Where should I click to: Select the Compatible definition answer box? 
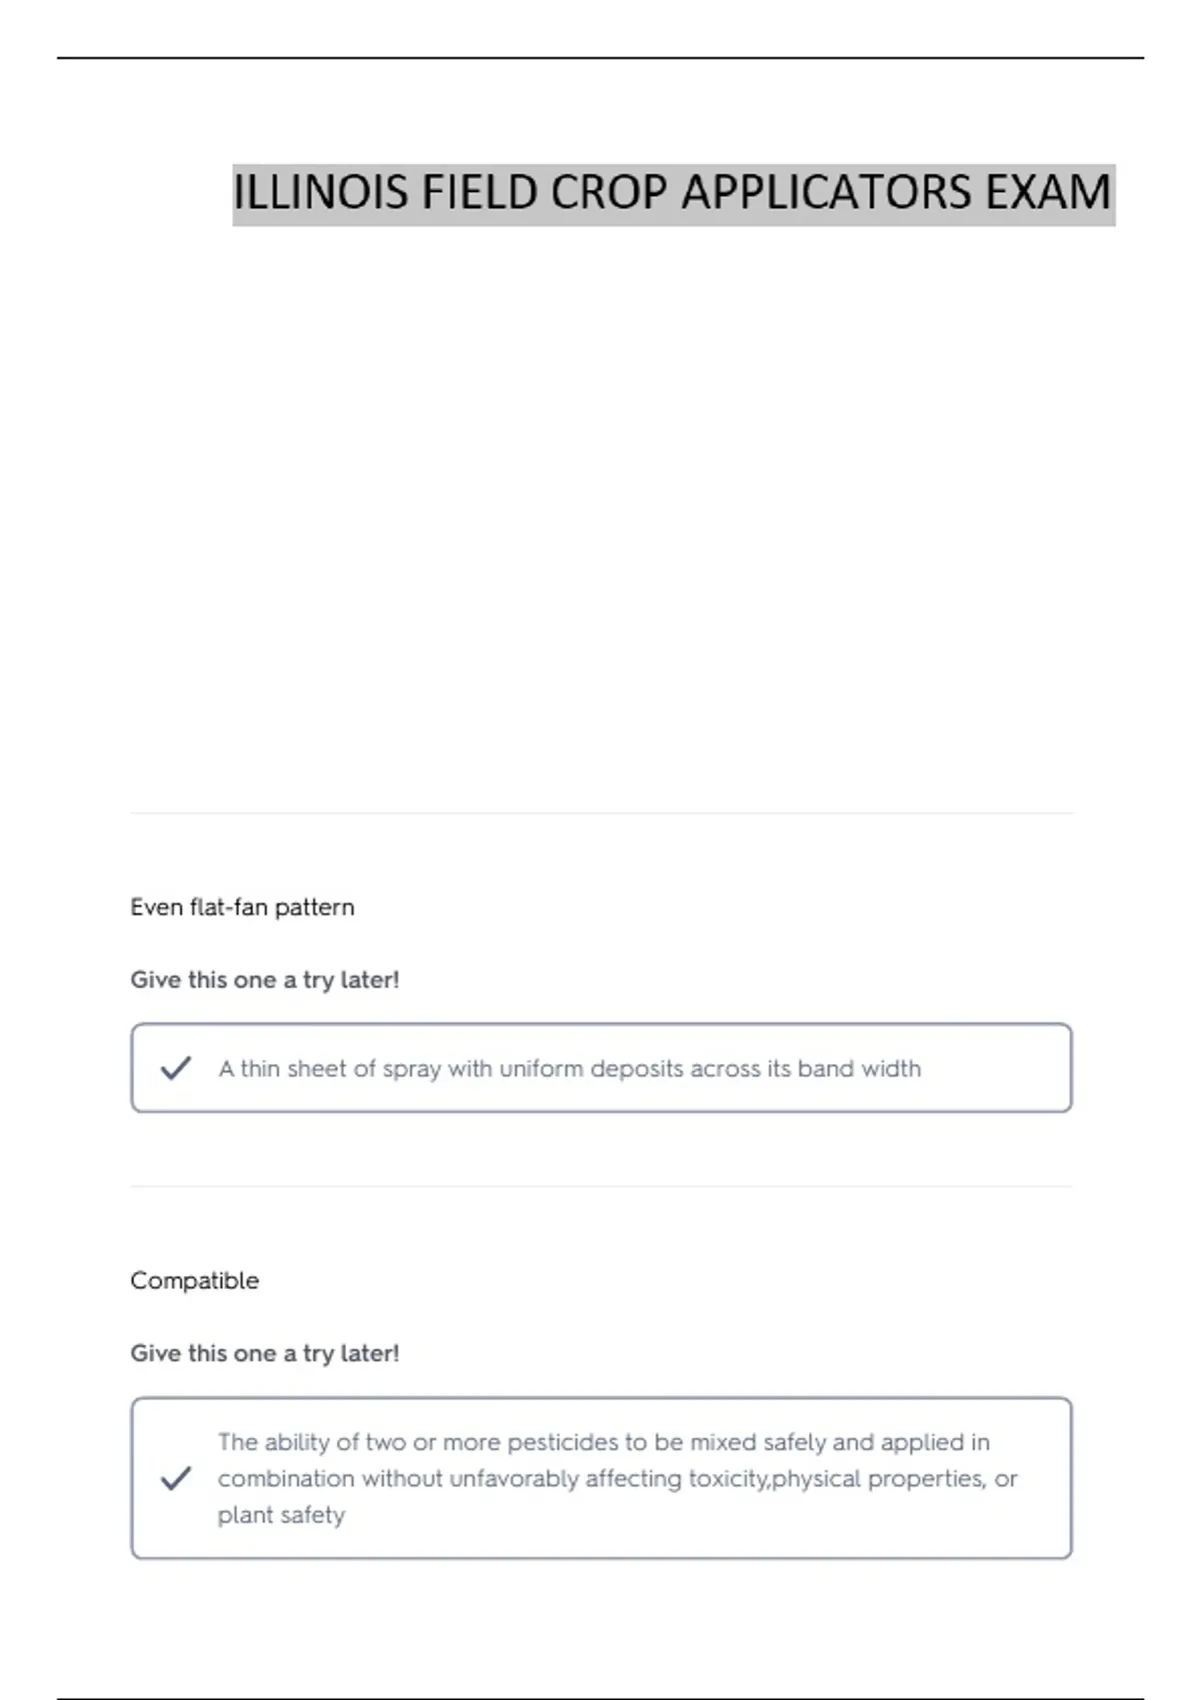click(601, 1478)
